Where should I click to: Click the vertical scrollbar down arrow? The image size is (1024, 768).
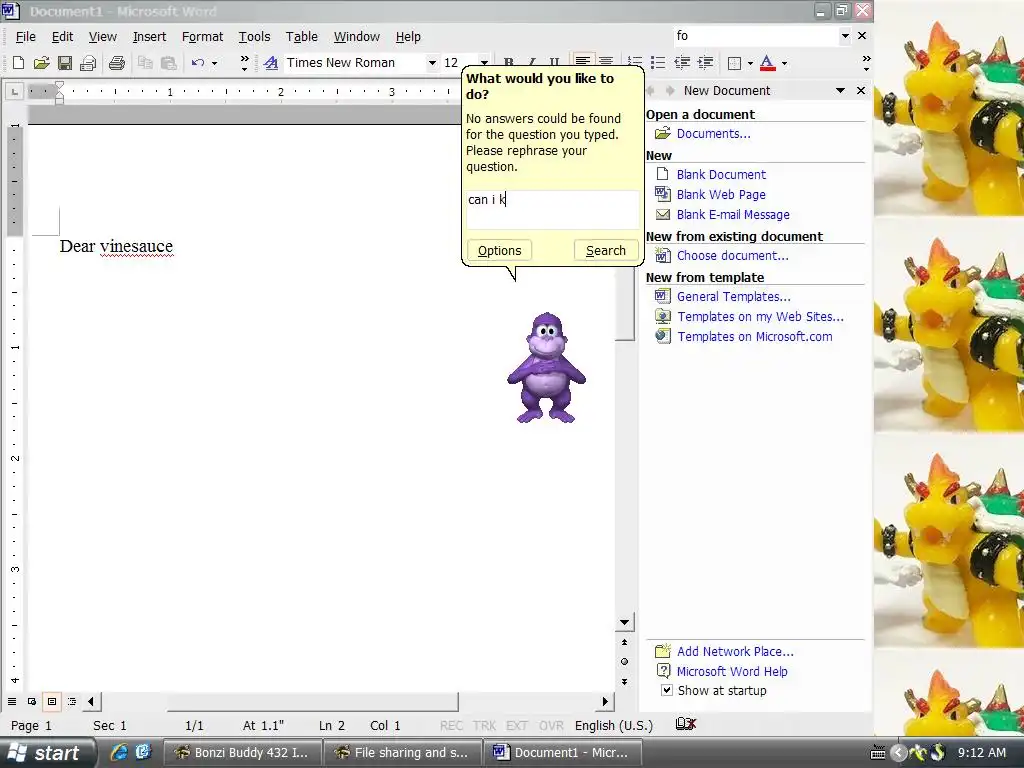pos(624,622)
